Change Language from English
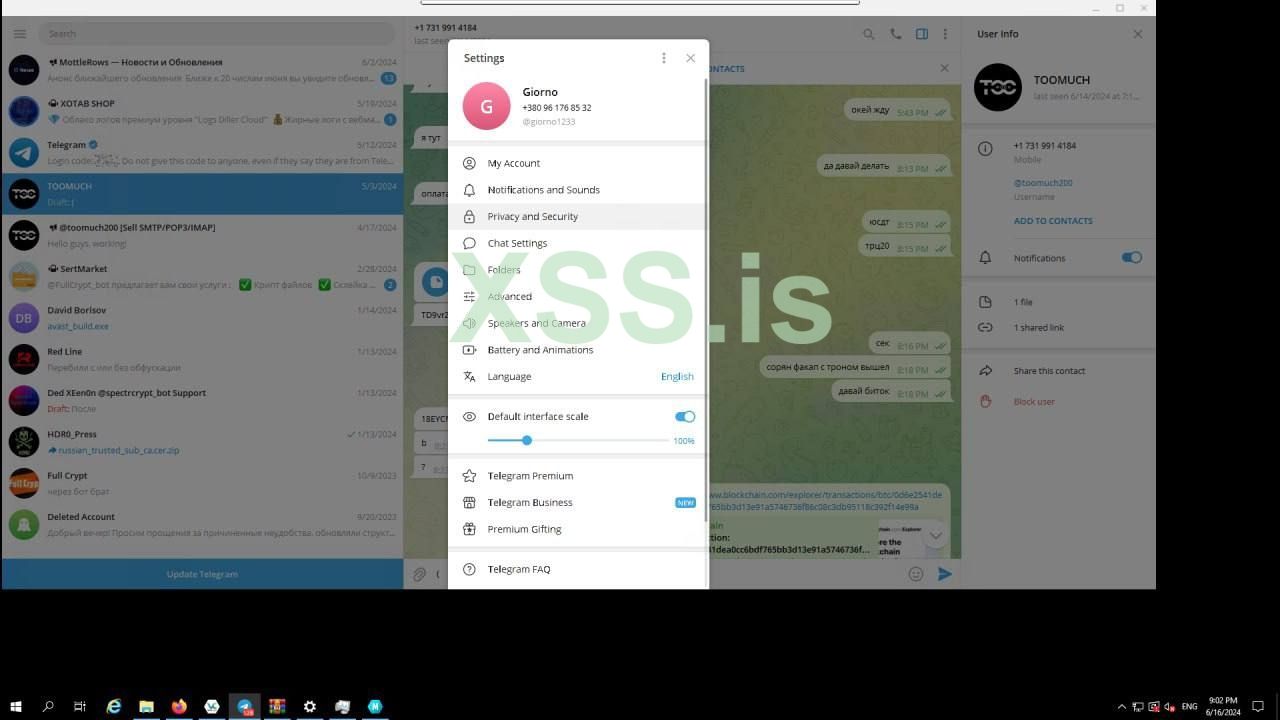 click(578, 376)
